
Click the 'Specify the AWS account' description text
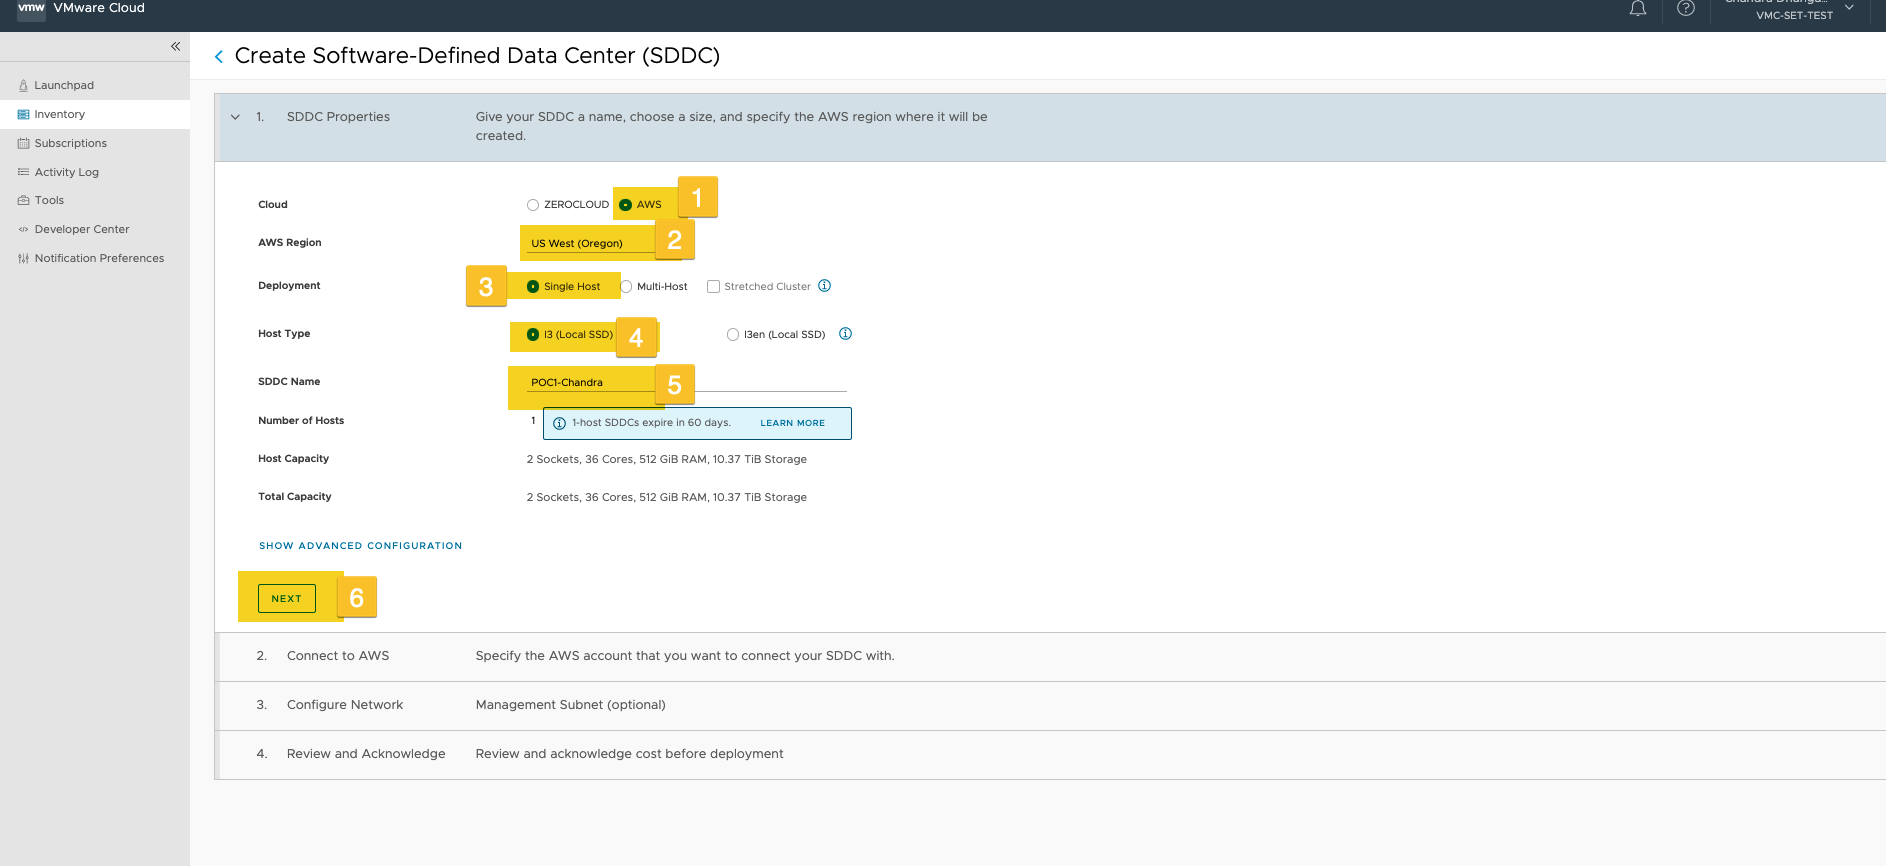coord(685,657)
